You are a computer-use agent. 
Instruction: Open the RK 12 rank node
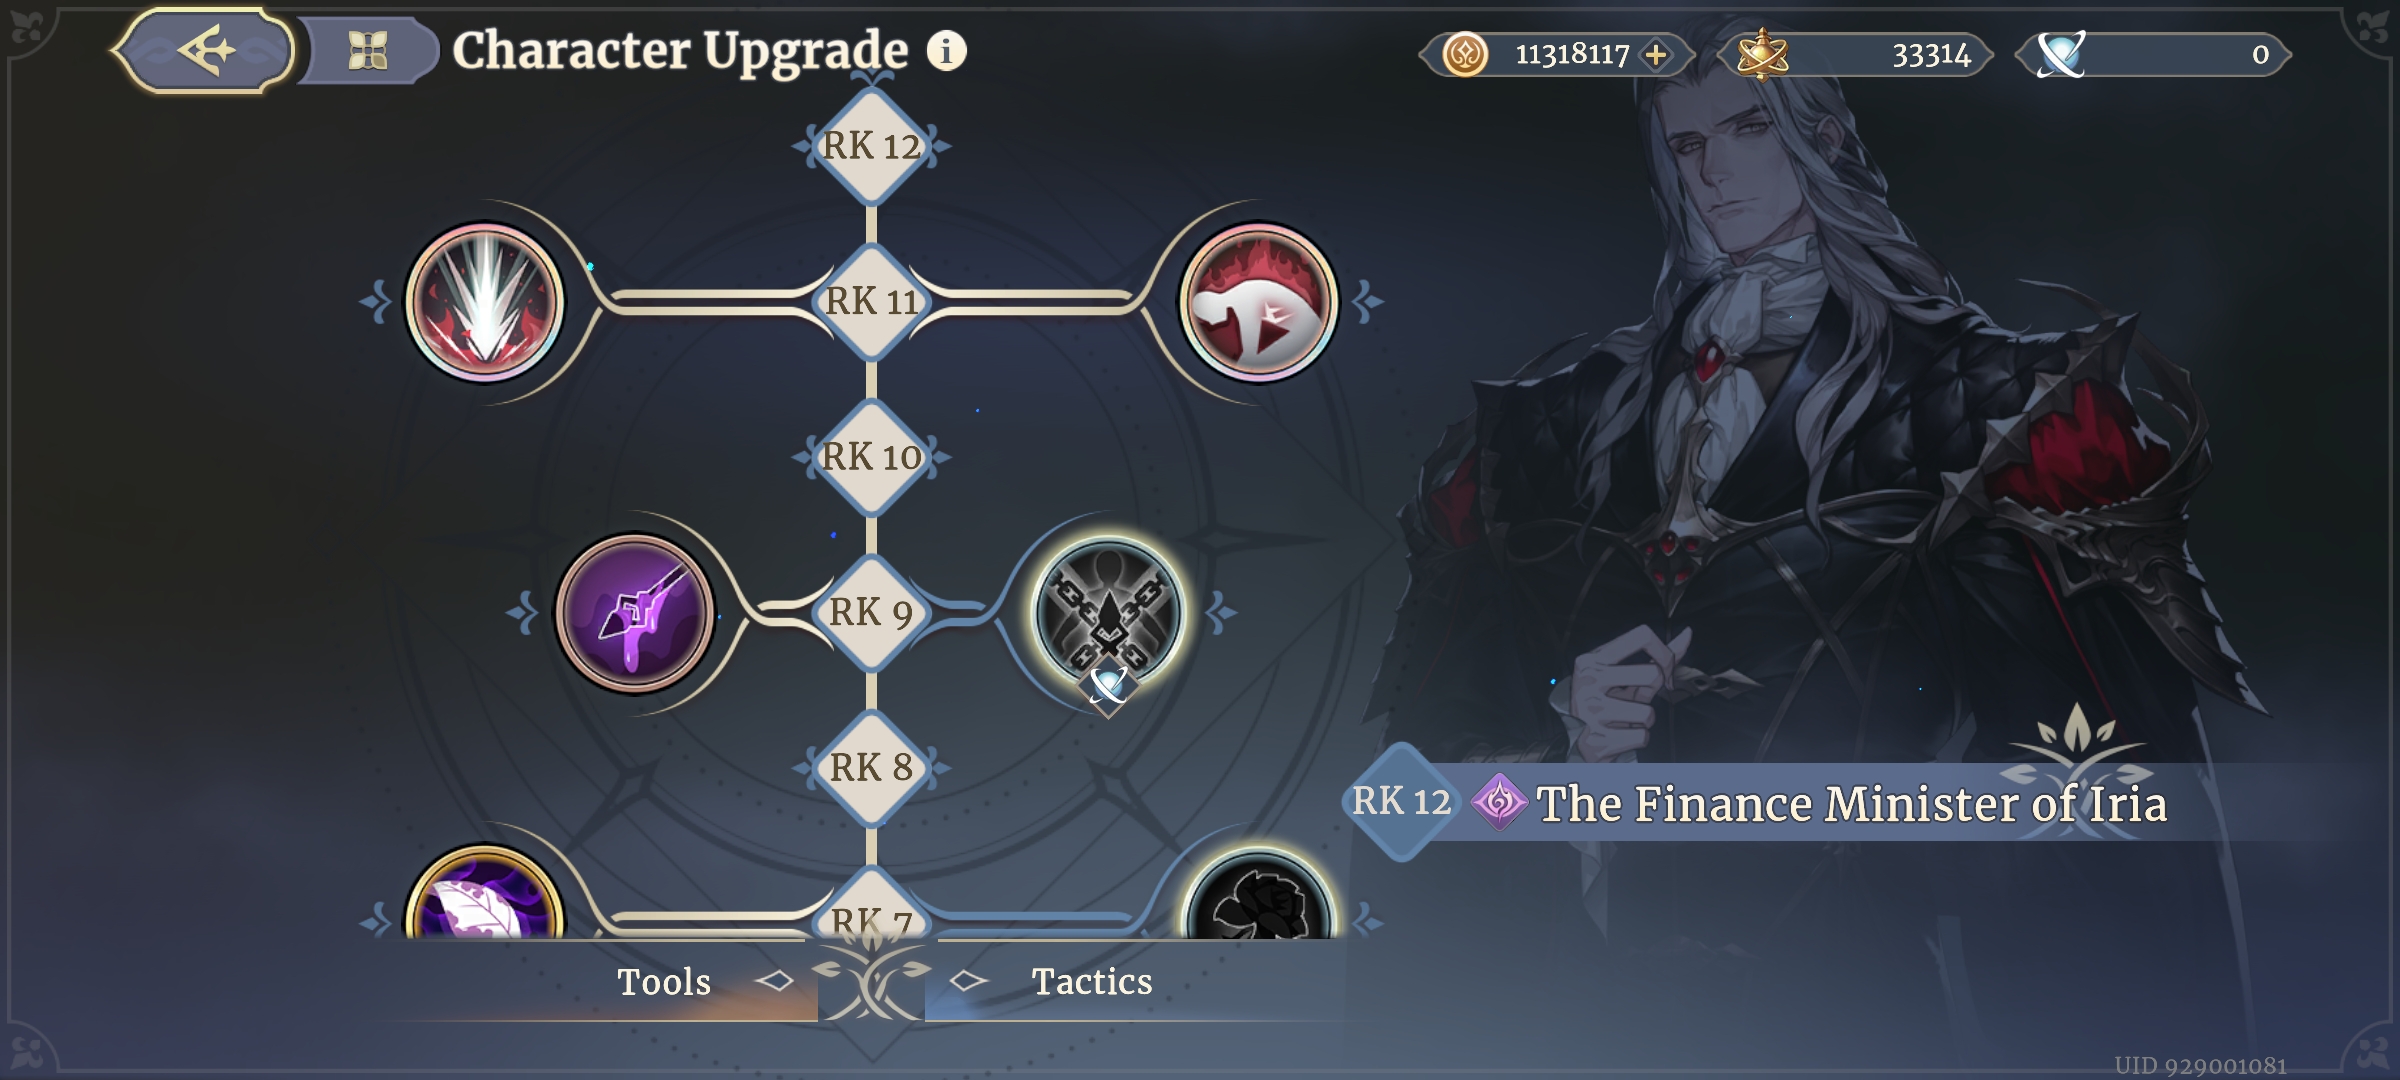(871, 146)
